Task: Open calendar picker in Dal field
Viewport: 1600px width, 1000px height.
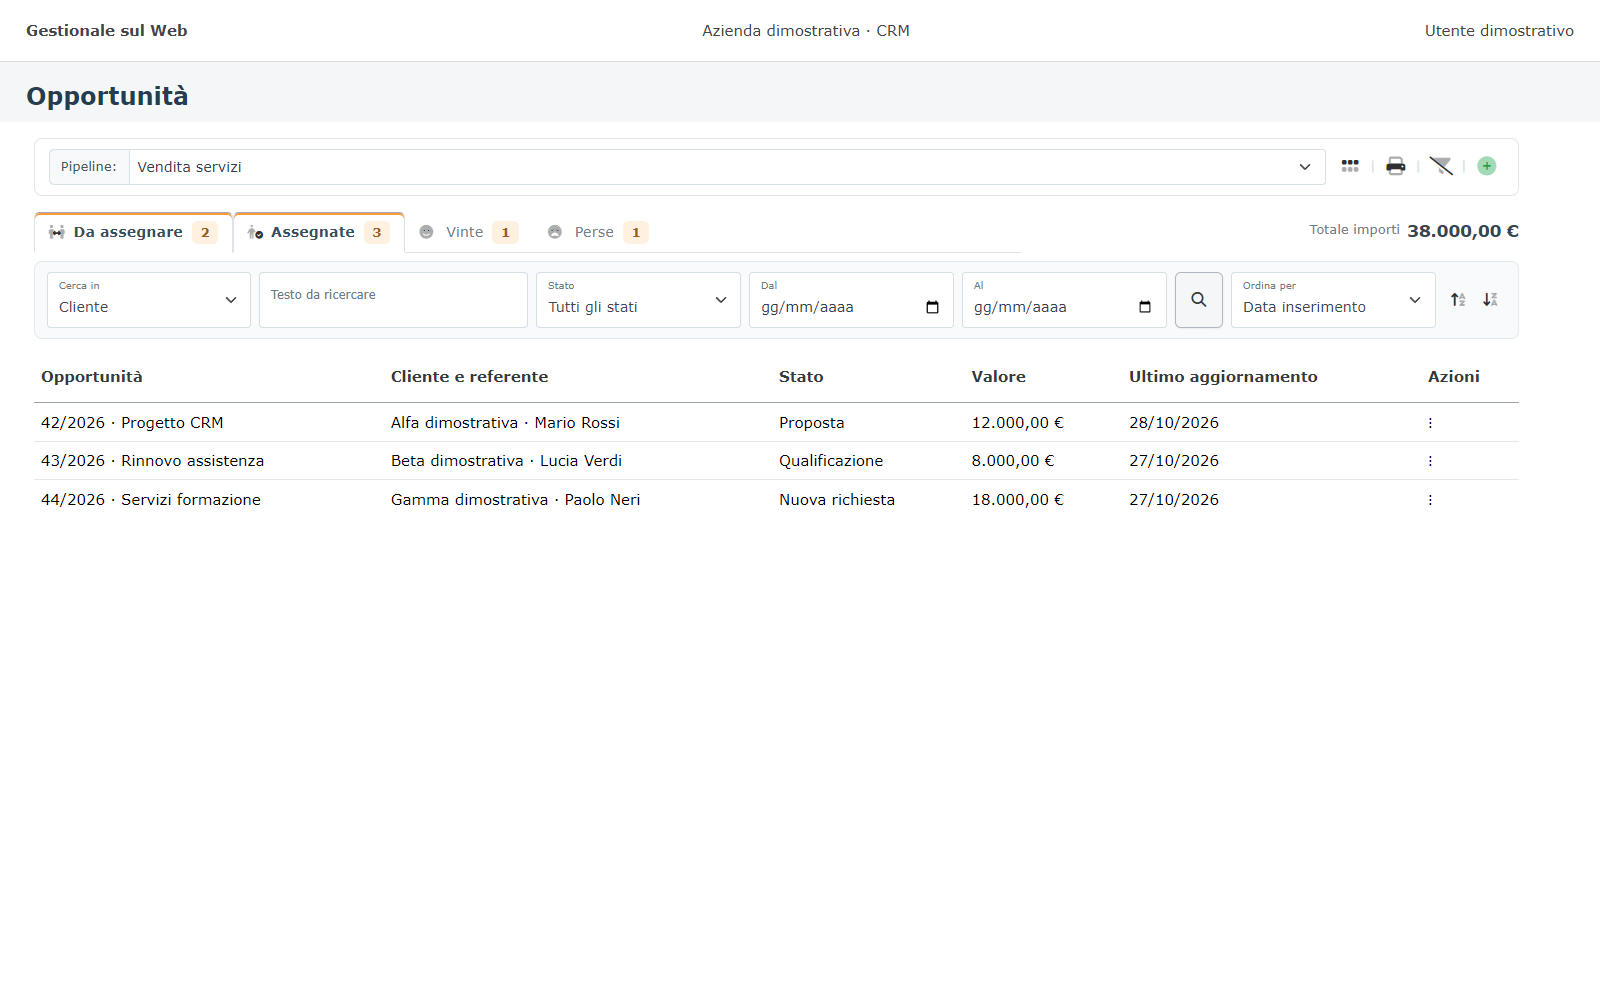Action: point(932,307)
